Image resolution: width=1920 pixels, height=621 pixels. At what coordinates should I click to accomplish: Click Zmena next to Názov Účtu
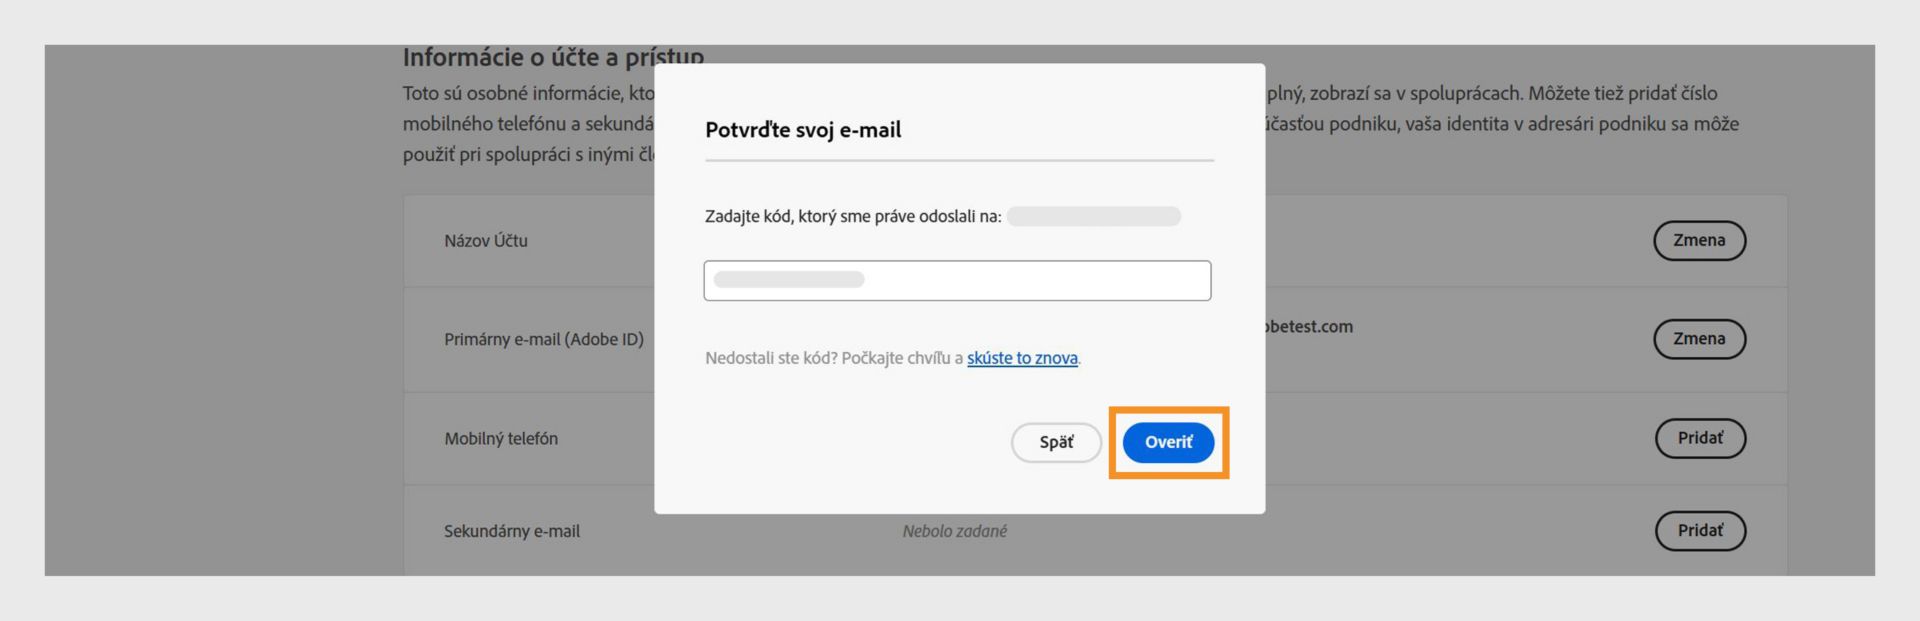pyautogui.click(x=1699, y=240)
